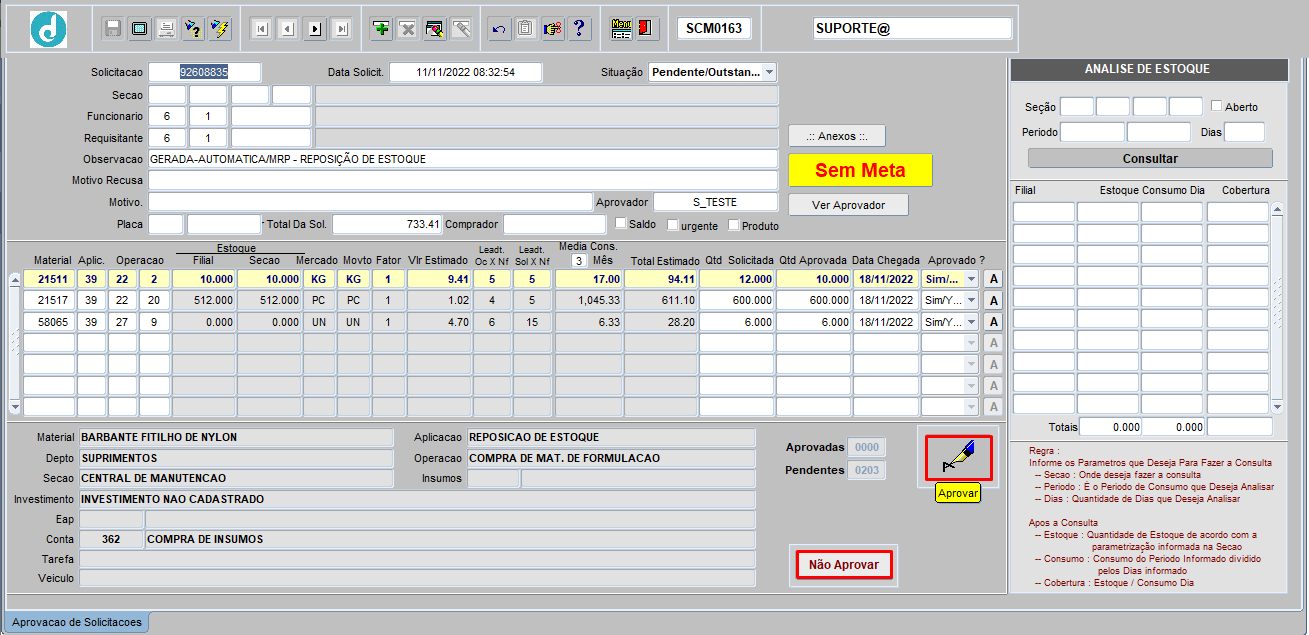The image size is (1309, 635).
Task: Click the pointing hand edit icon
Action: click(553, 29)
